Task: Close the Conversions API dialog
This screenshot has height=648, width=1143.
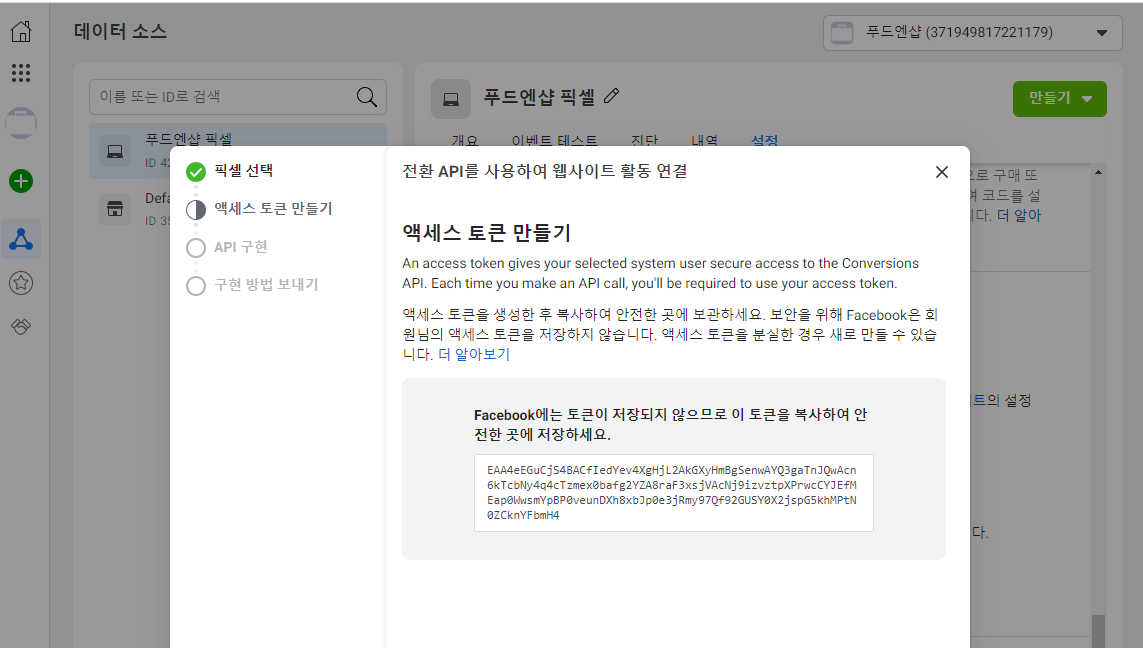Action: coord(942,171)
